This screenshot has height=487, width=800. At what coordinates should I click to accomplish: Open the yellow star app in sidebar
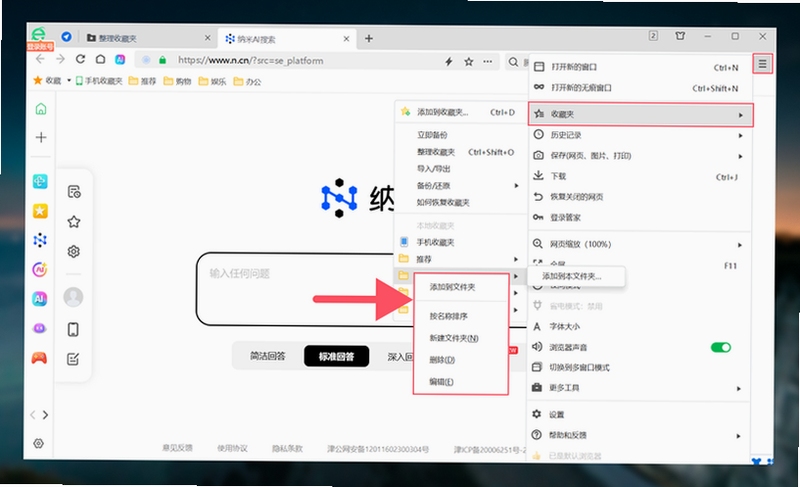(x=40, y=211)
